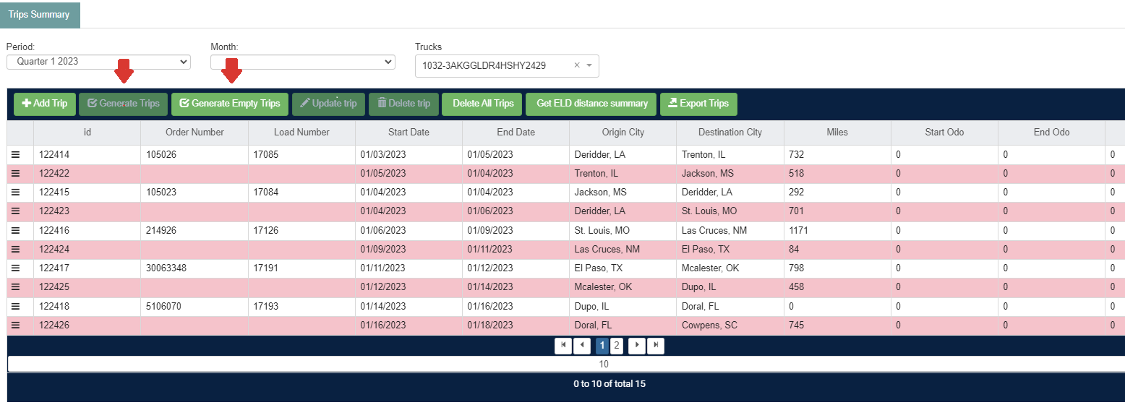The width and height of the screenshot is (1128, 402).
Task: Select the Trips Summary tab
Action: [x=40, y=14]
